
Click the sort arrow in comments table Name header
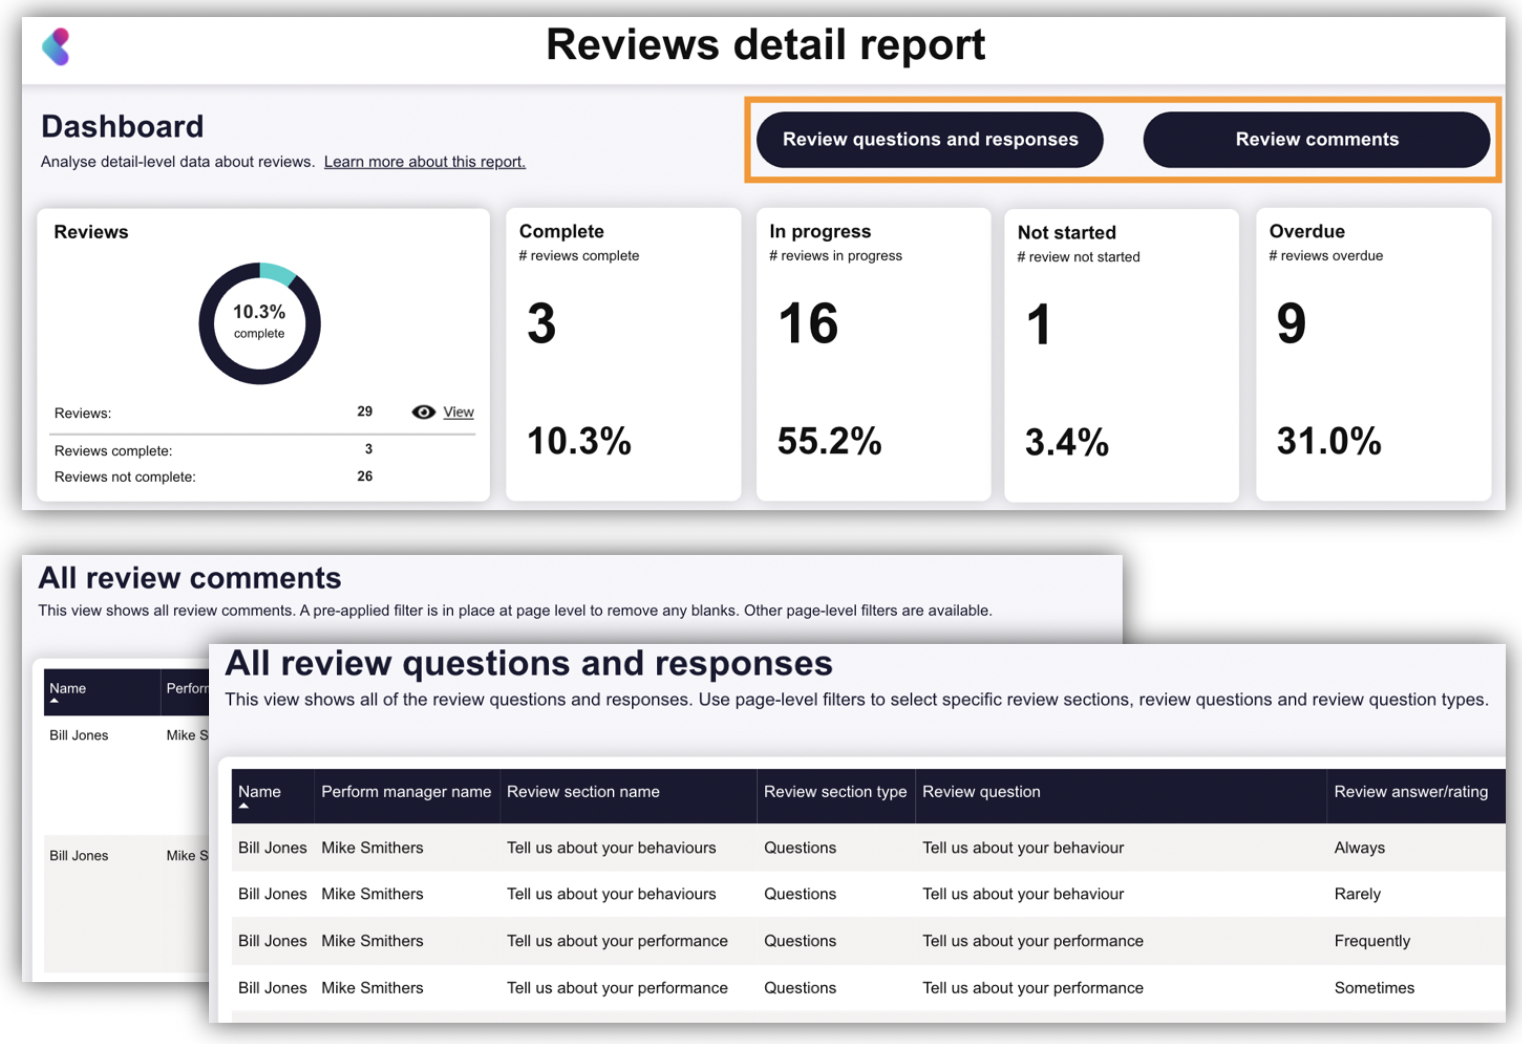[x=56, y=700]
